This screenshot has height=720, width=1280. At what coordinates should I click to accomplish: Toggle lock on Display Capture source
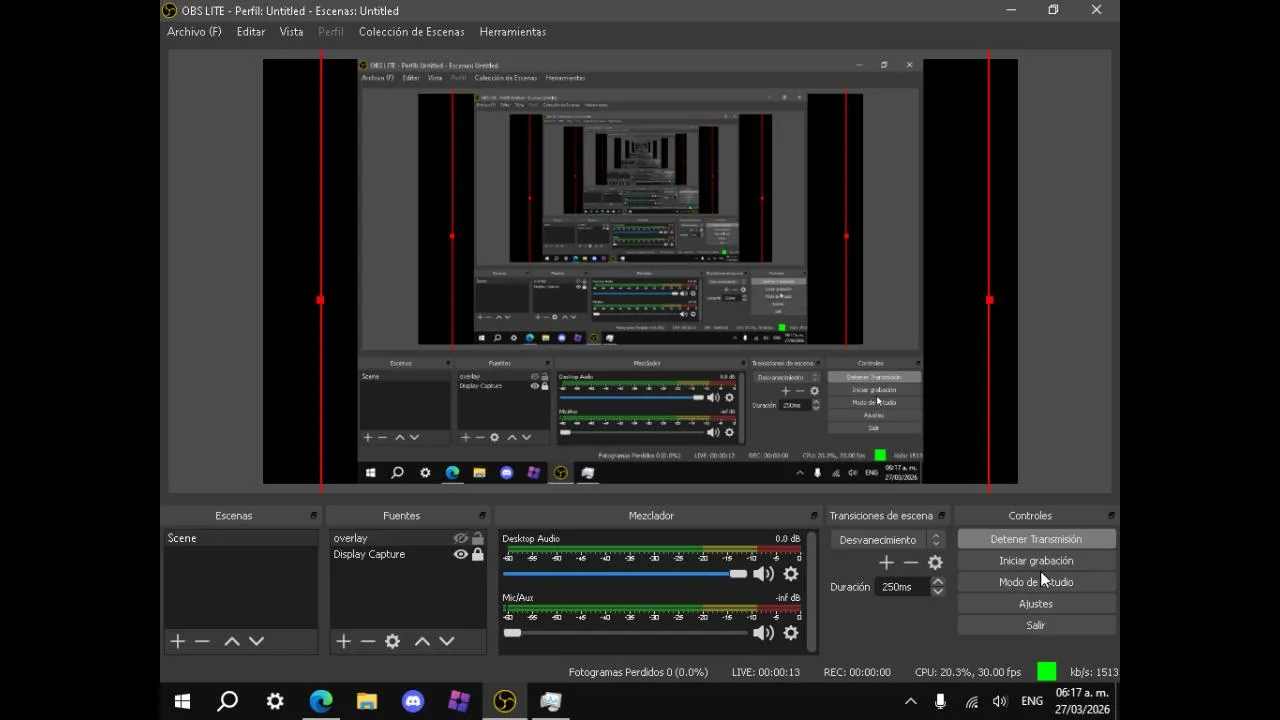tap(478, 554)
